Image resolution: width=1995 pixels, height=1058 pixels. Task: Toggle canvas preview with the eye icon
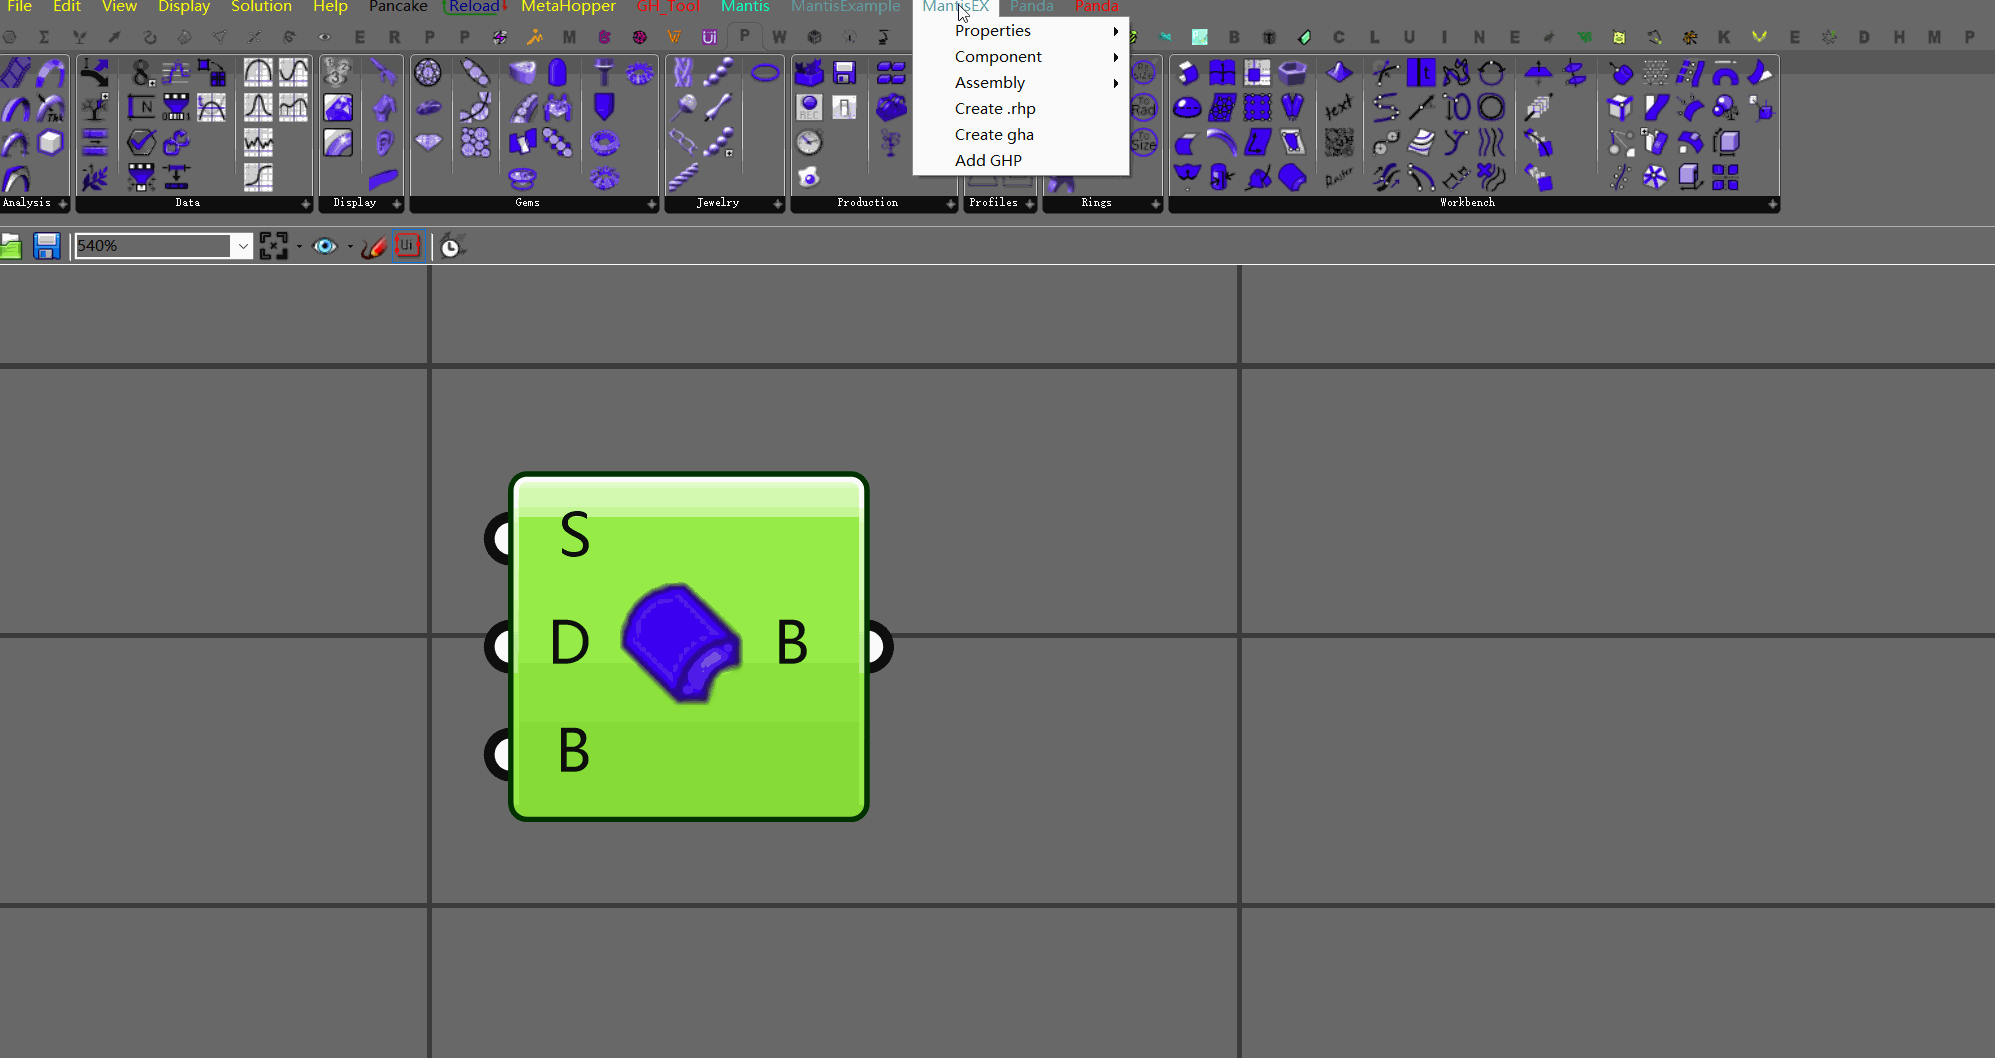(x=323, y=245)
